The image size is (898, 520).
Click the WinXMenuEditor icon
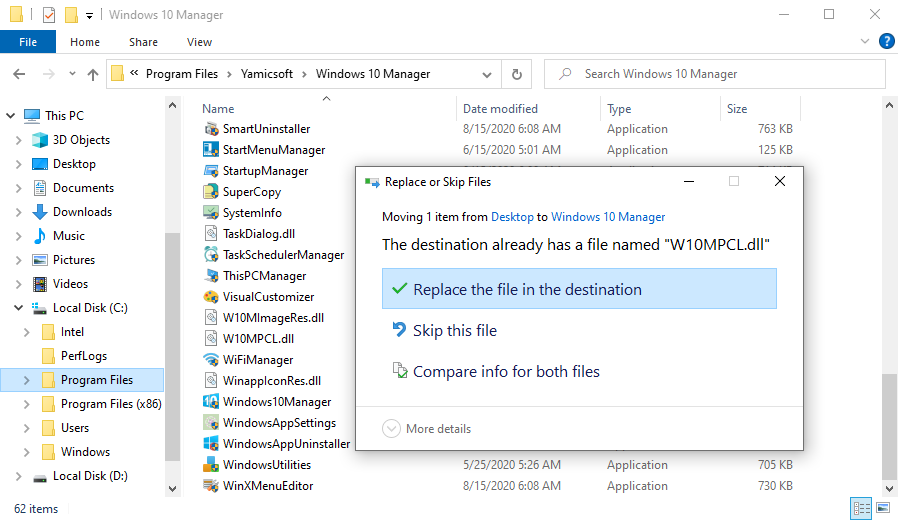211,486
